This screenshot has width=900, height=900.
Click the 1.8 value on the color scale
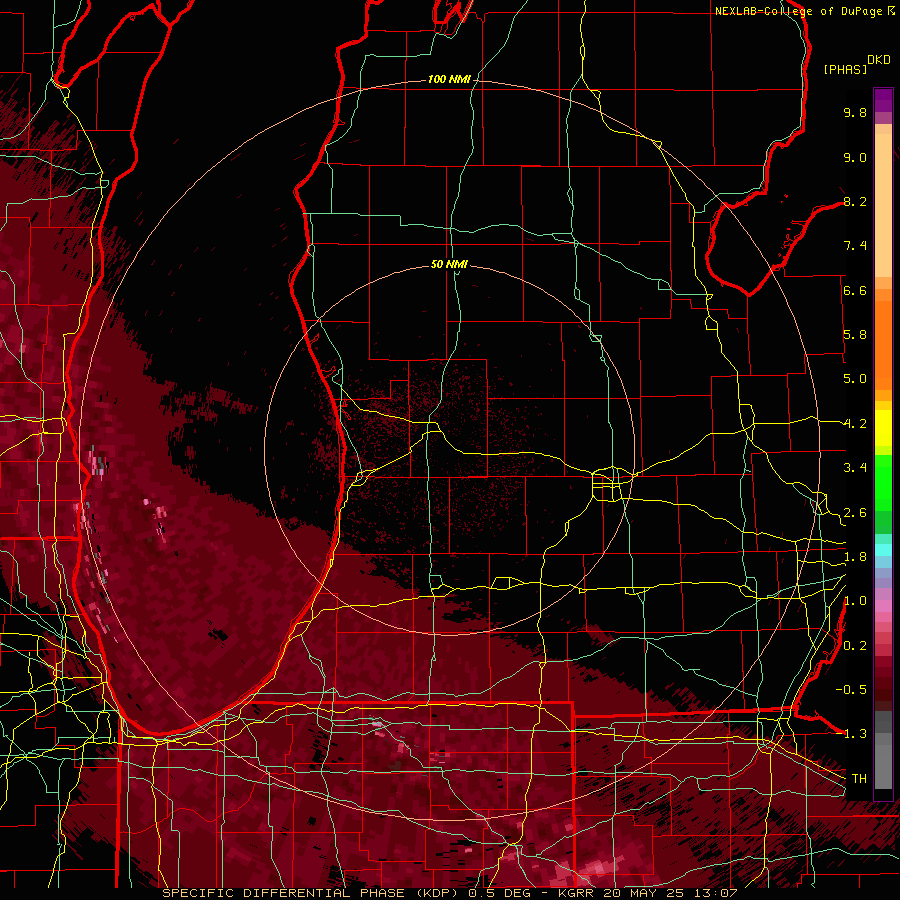(855, 557)
